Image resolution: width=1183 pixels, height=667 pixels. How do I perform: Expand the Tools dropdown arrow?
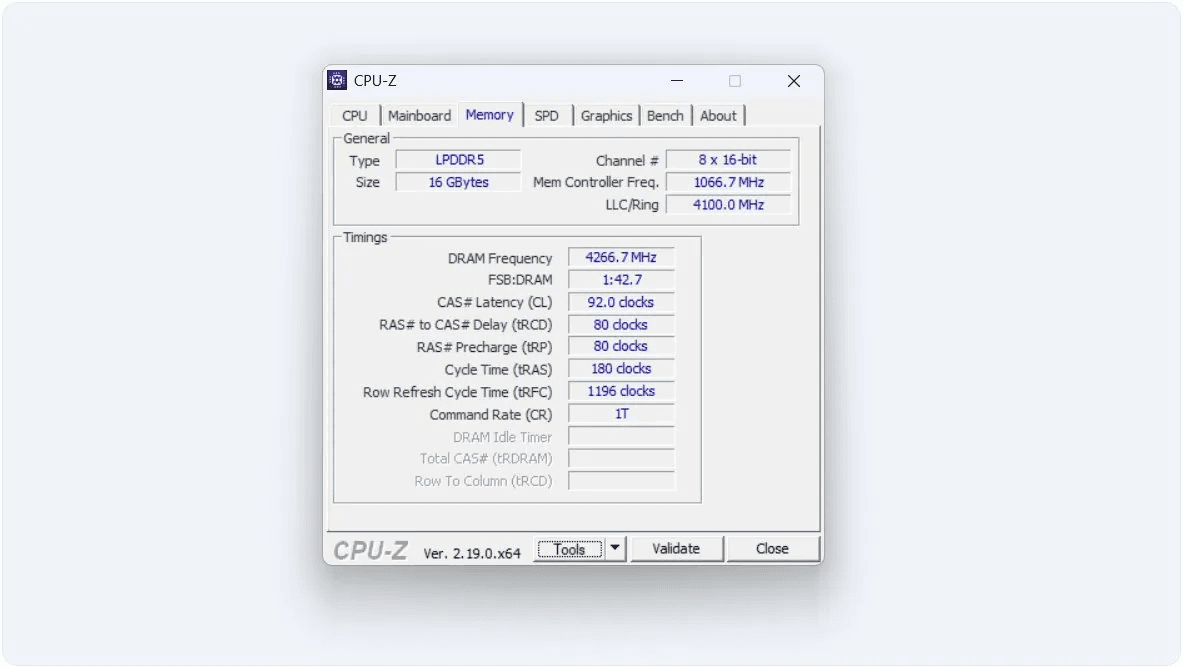[615, 549]
